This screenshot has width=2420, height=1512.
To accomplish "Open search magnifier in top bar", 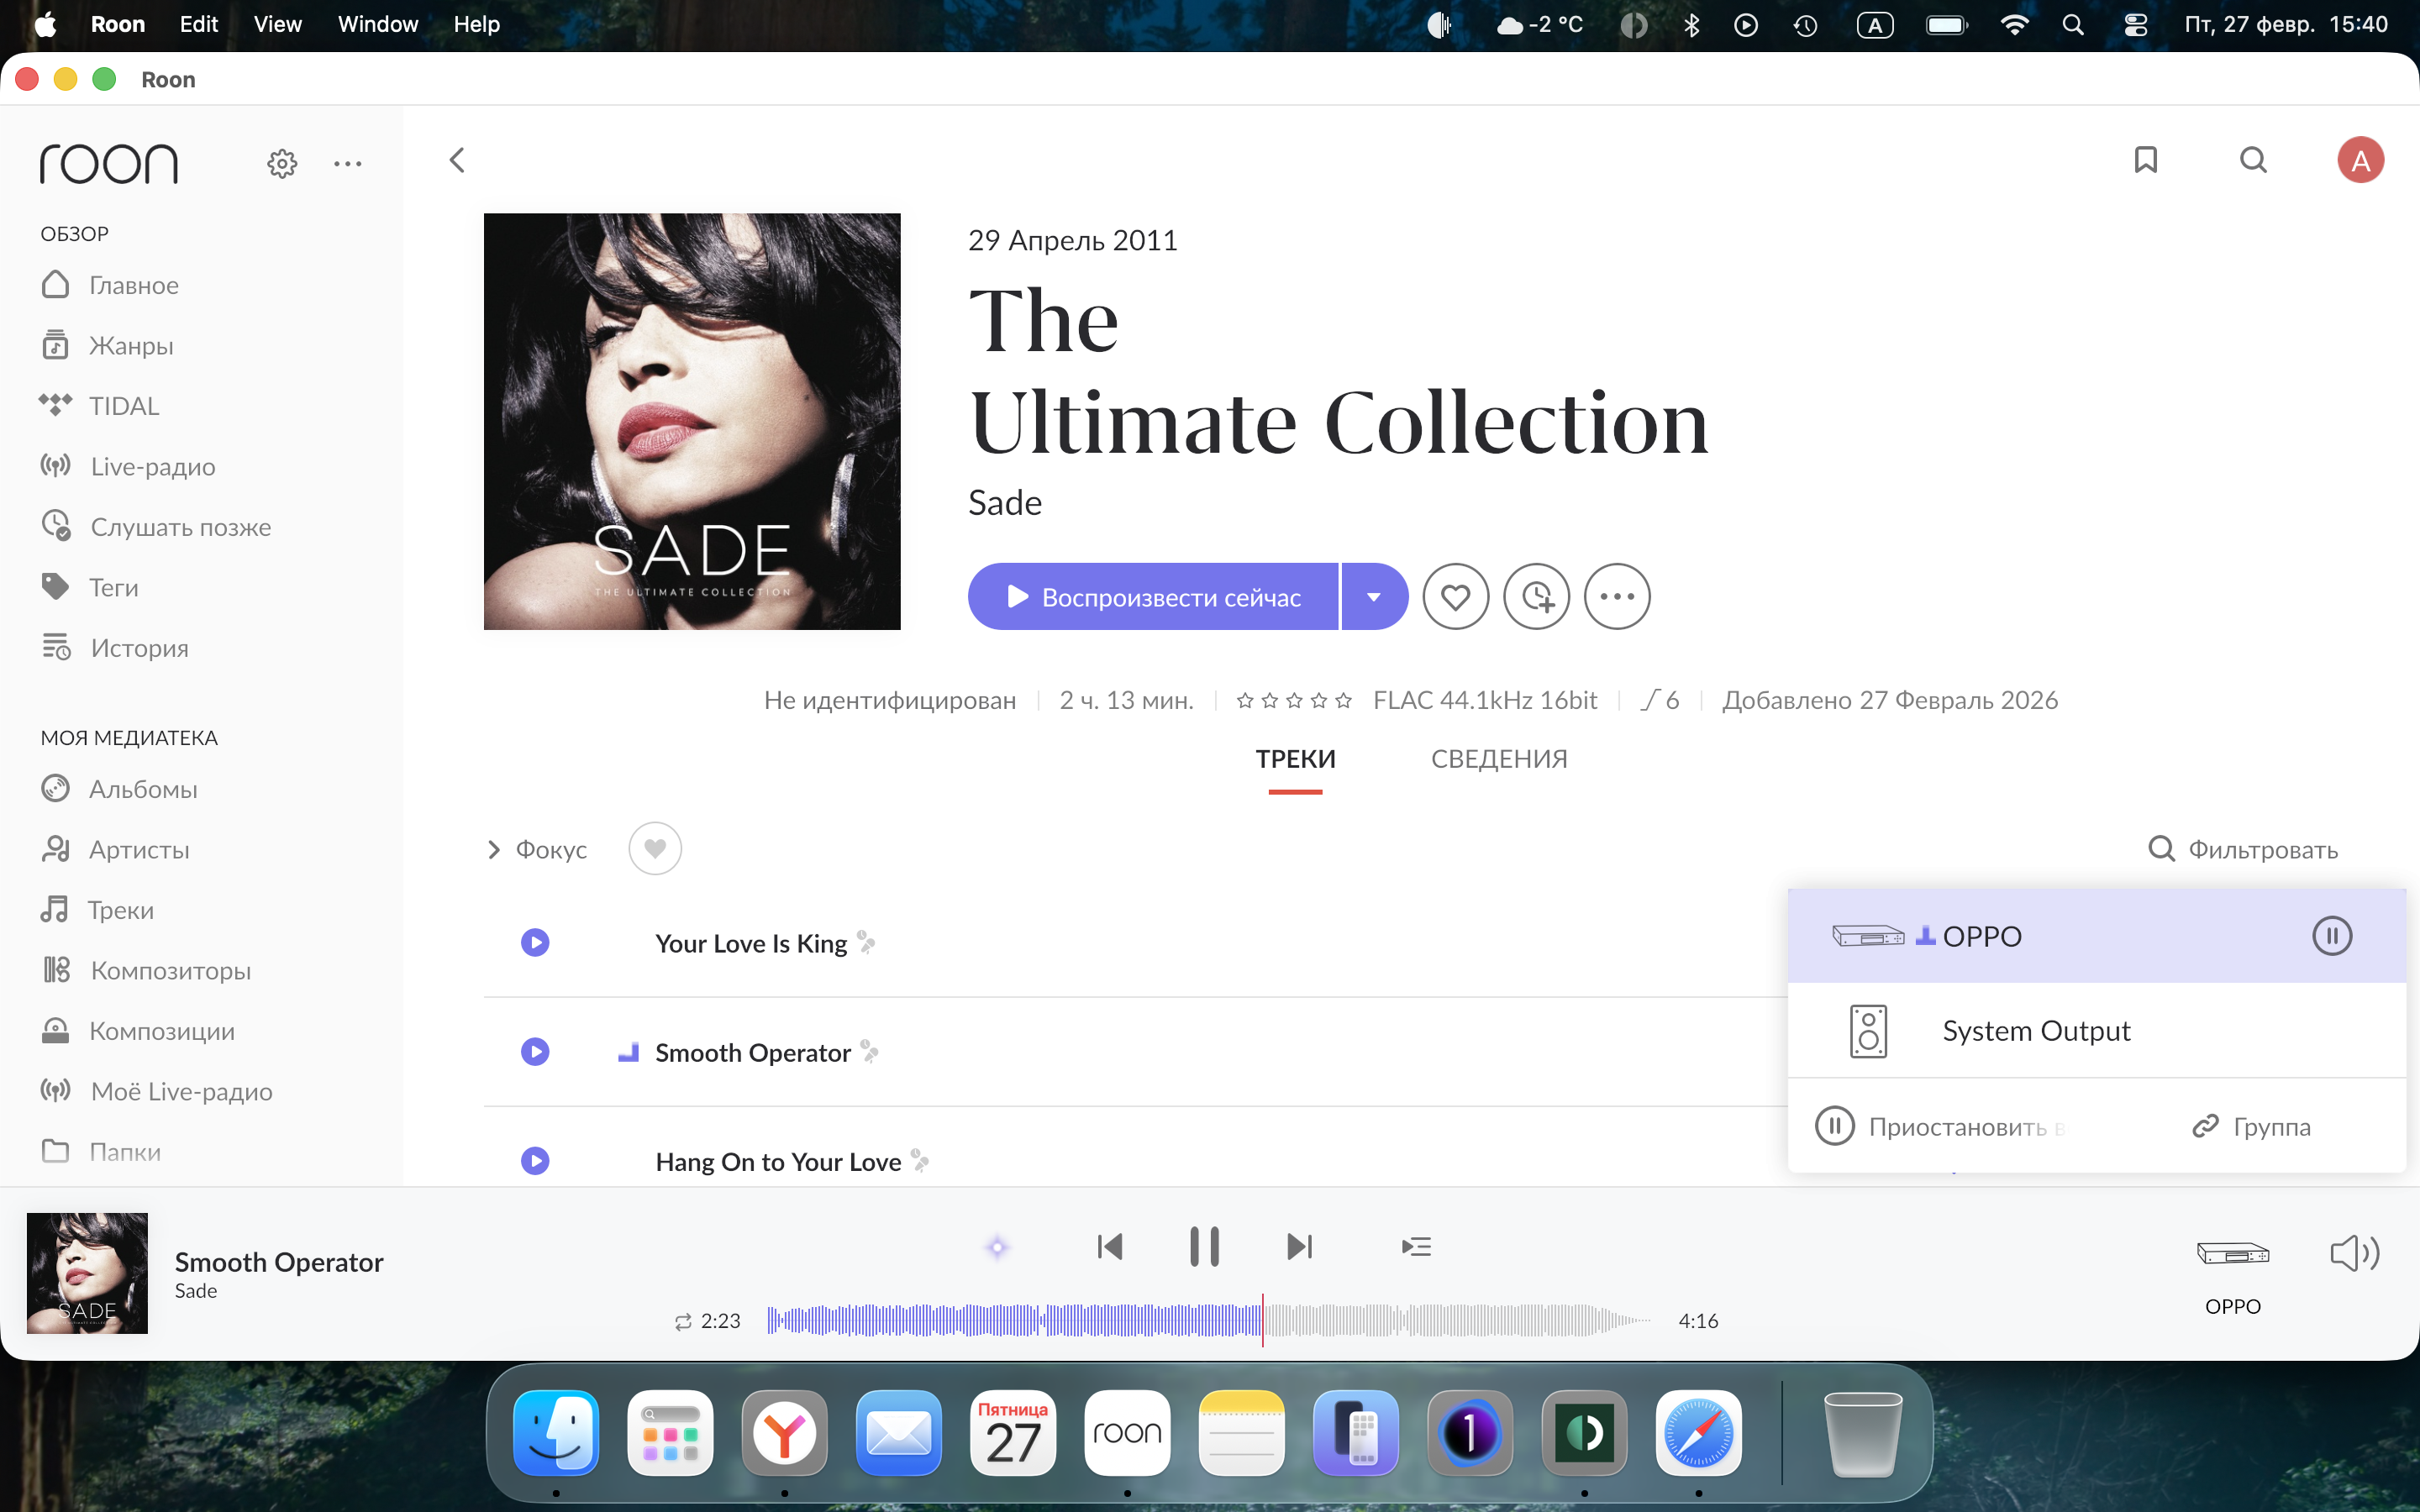I will [x=2252, y=160].
